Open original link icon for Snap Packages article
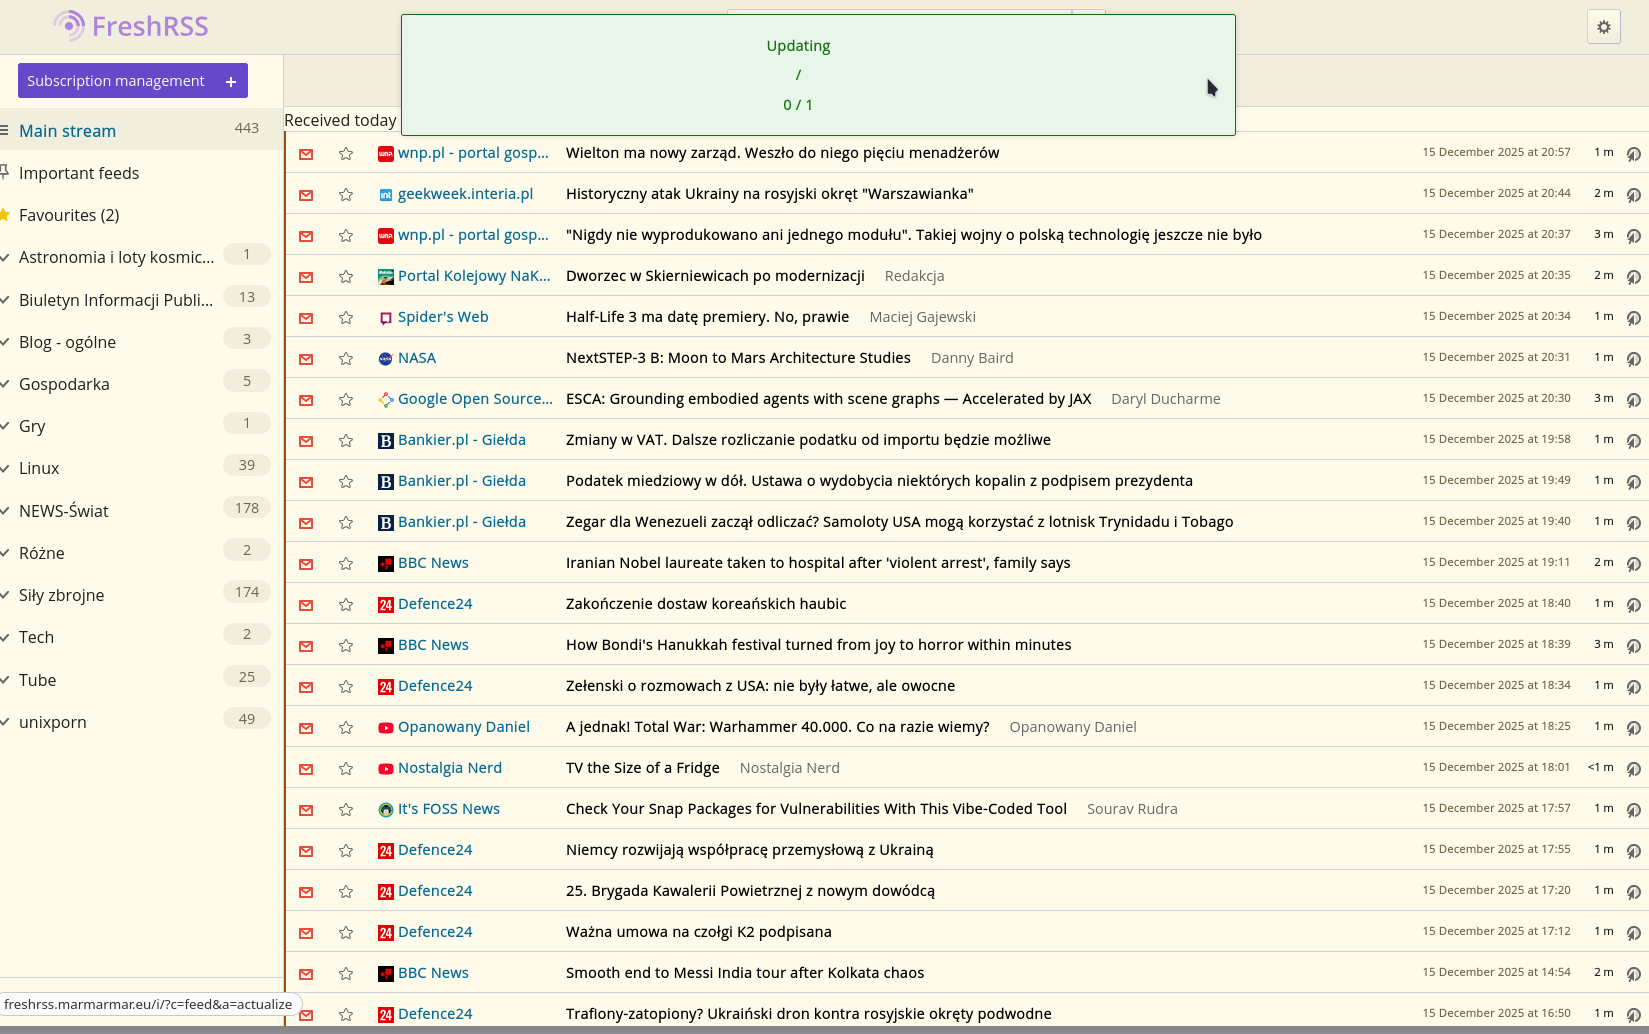The height and width of the screenshot is (1034, 1649). [1633, 809]
